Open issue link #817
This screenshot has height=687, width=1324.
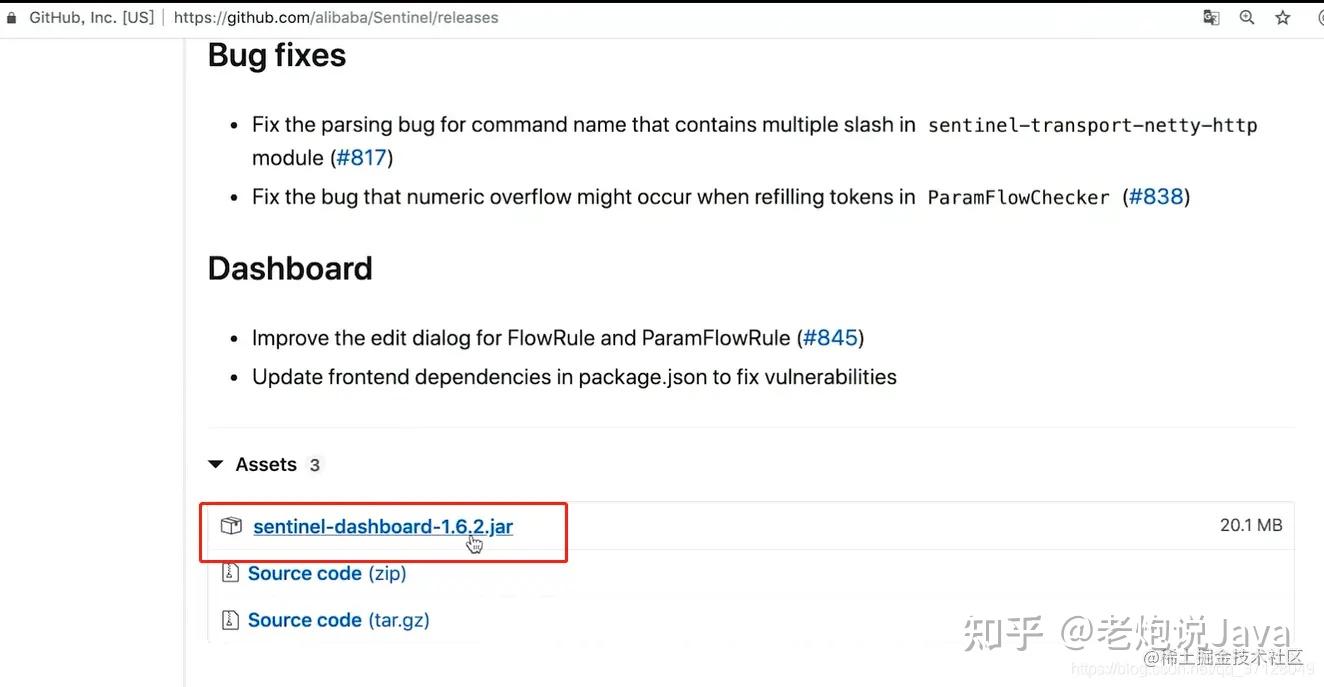[x=361, y=158]
